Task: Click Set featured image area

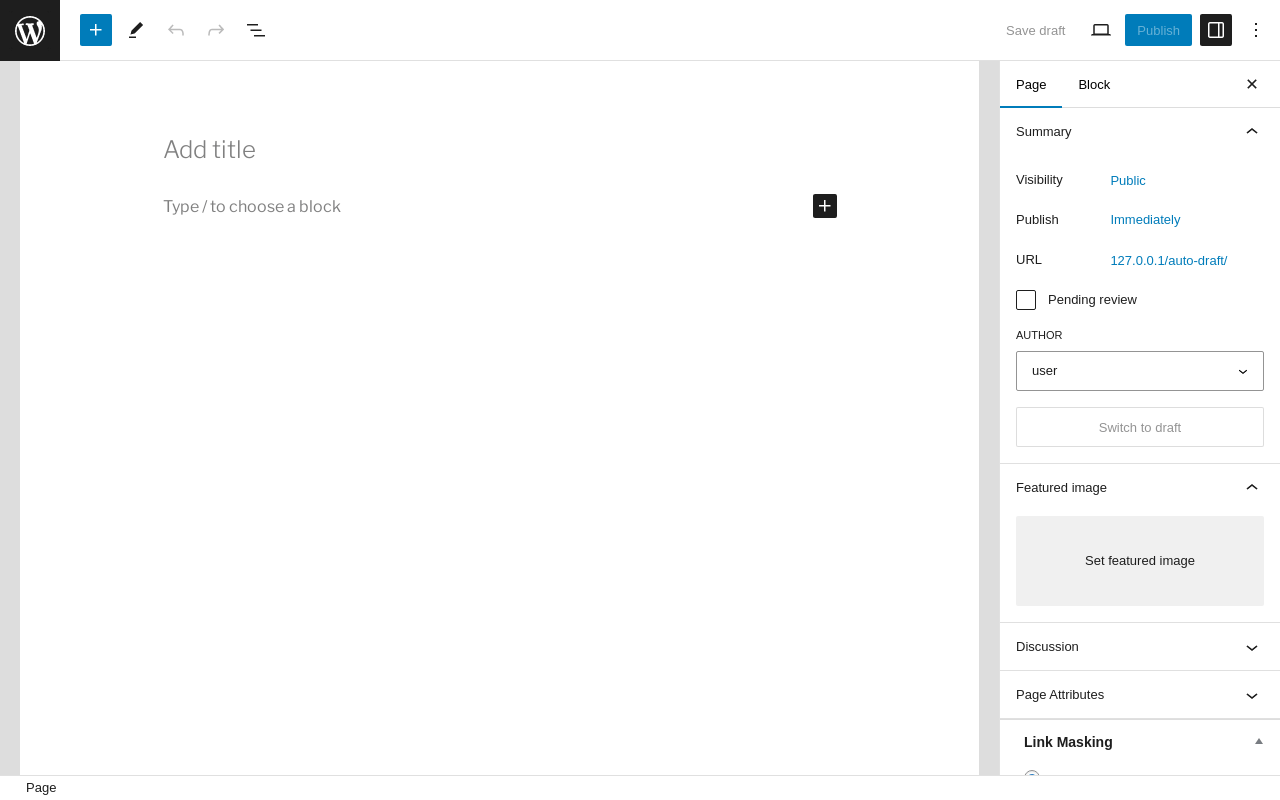Action: pos(1140,561)
